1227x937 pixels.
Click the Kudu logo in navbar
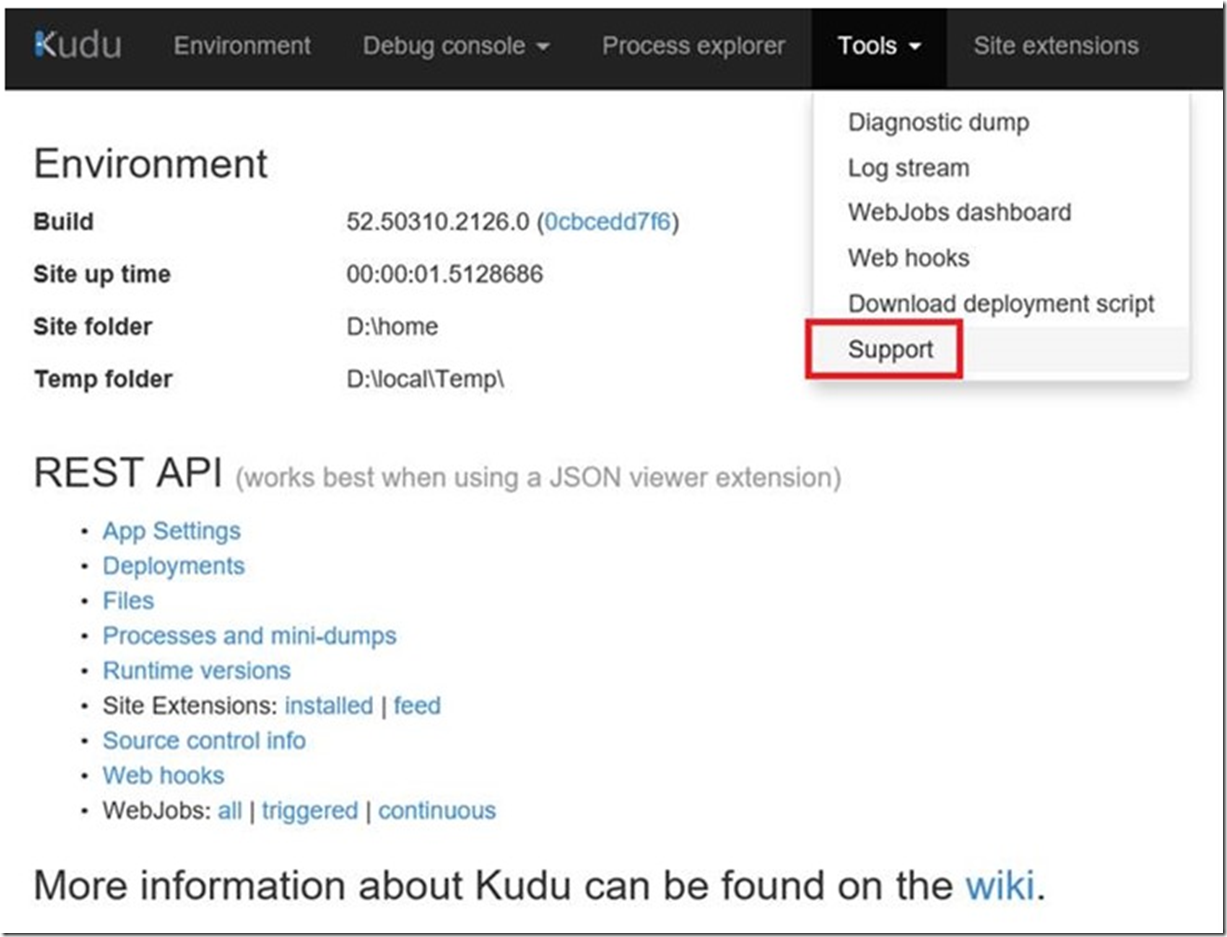(78, 46)
